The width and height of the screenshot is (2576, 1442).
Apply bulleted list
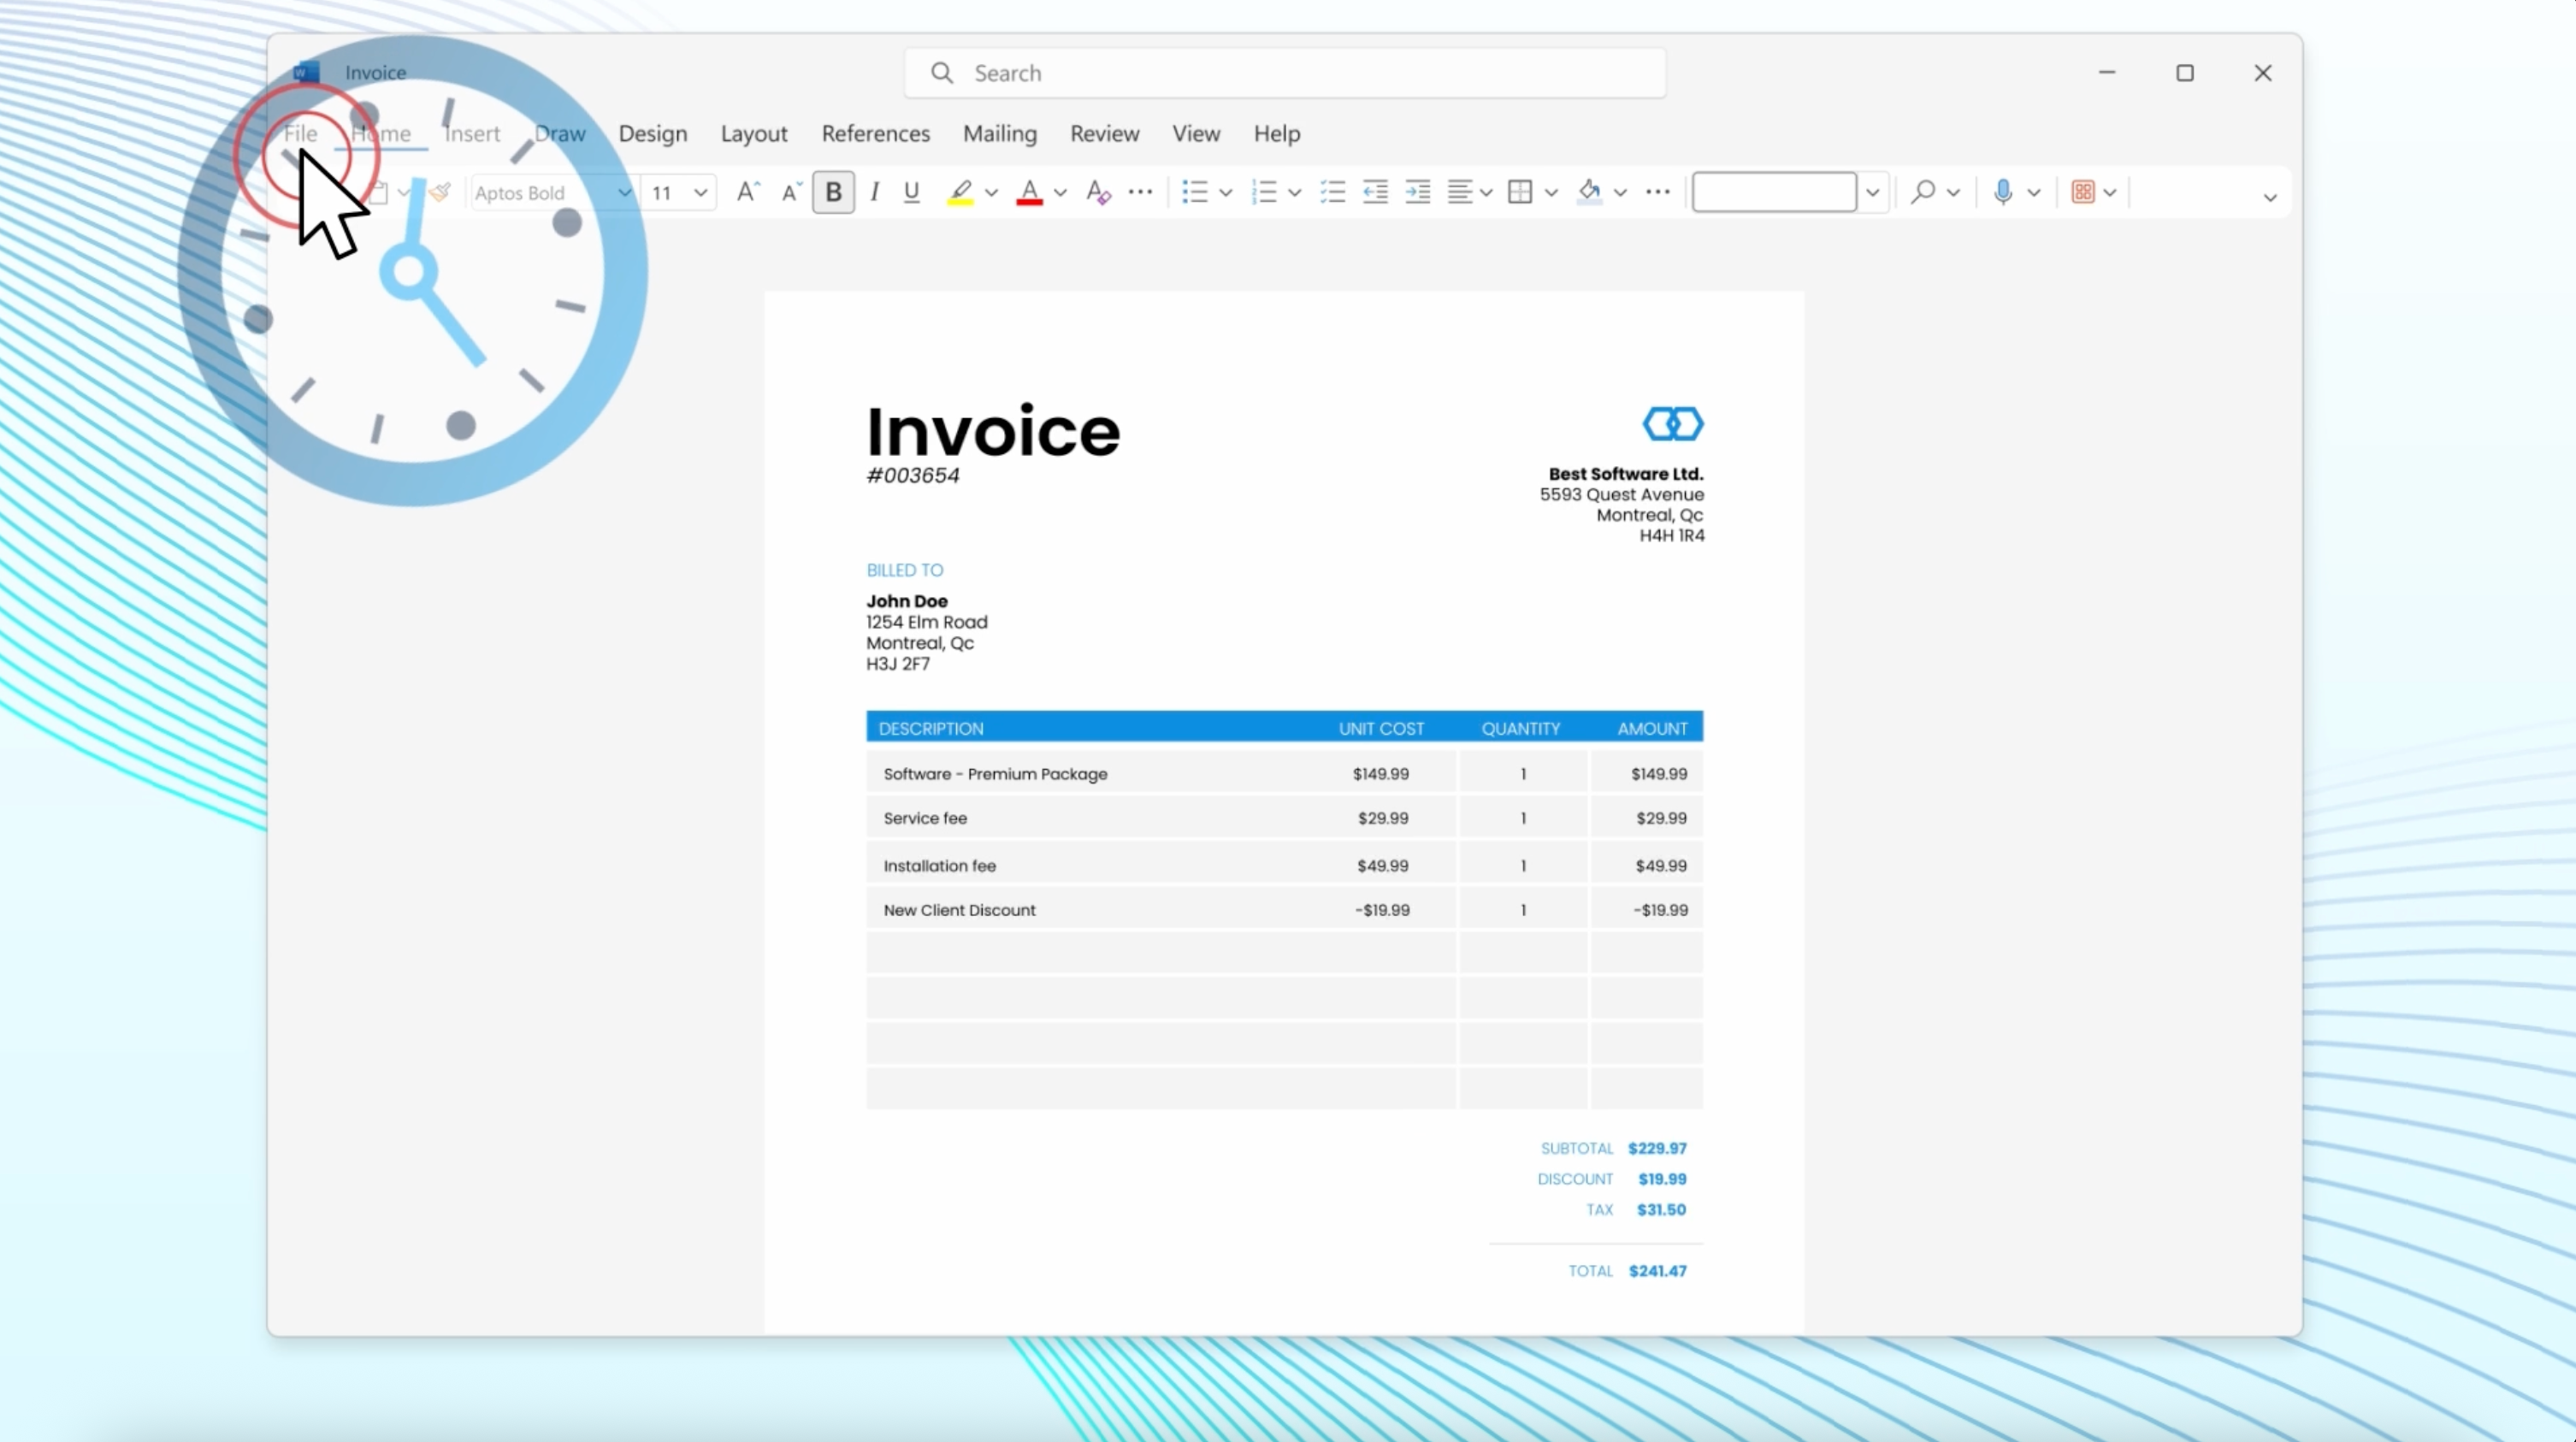1195,192
